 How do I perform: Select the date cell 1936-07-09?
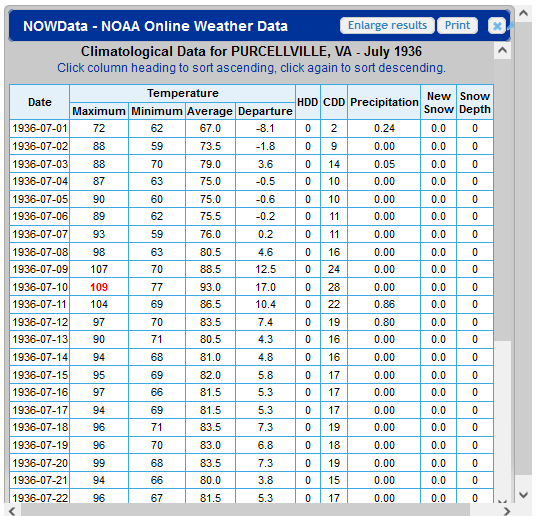[x=40, y=269]
